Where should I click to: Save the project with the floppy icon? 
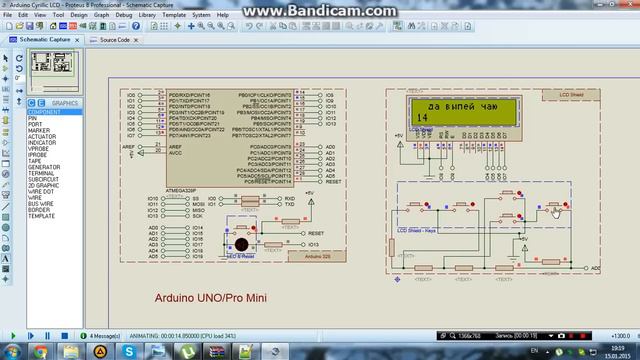29,26
